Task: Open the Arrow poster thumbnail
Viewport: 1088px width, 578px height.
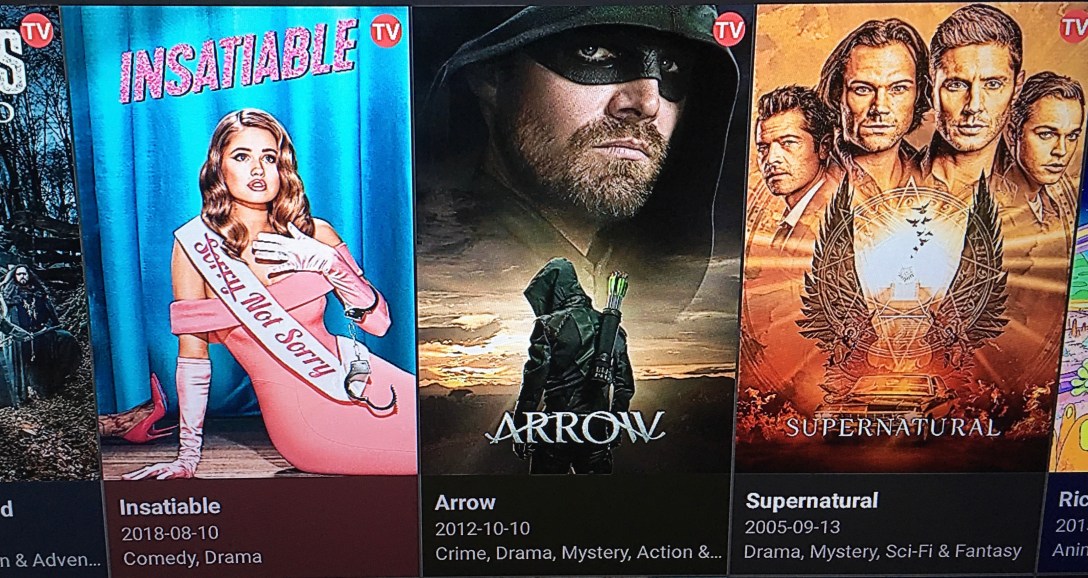Action: coord(577,240)
